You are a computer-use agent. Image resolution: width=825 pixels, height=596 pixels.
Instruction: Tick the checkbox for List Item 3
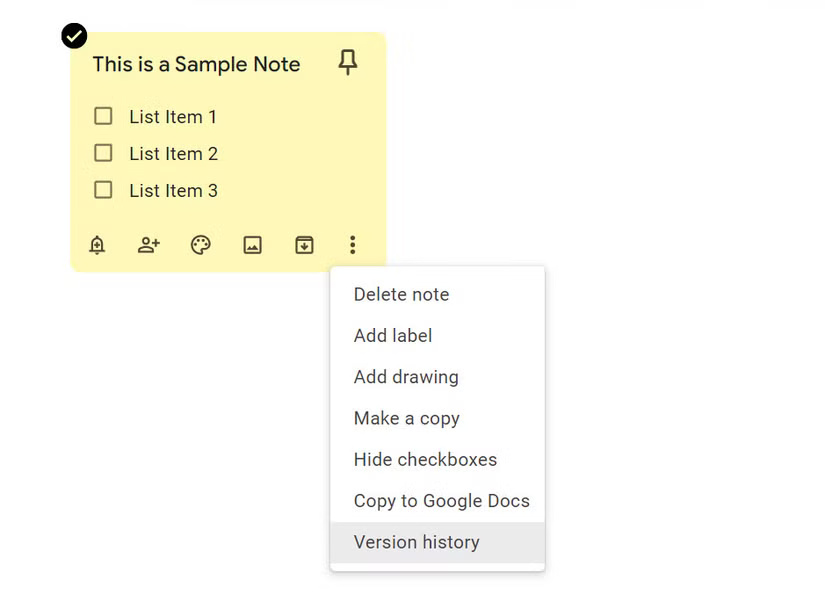tap(103, 190)
